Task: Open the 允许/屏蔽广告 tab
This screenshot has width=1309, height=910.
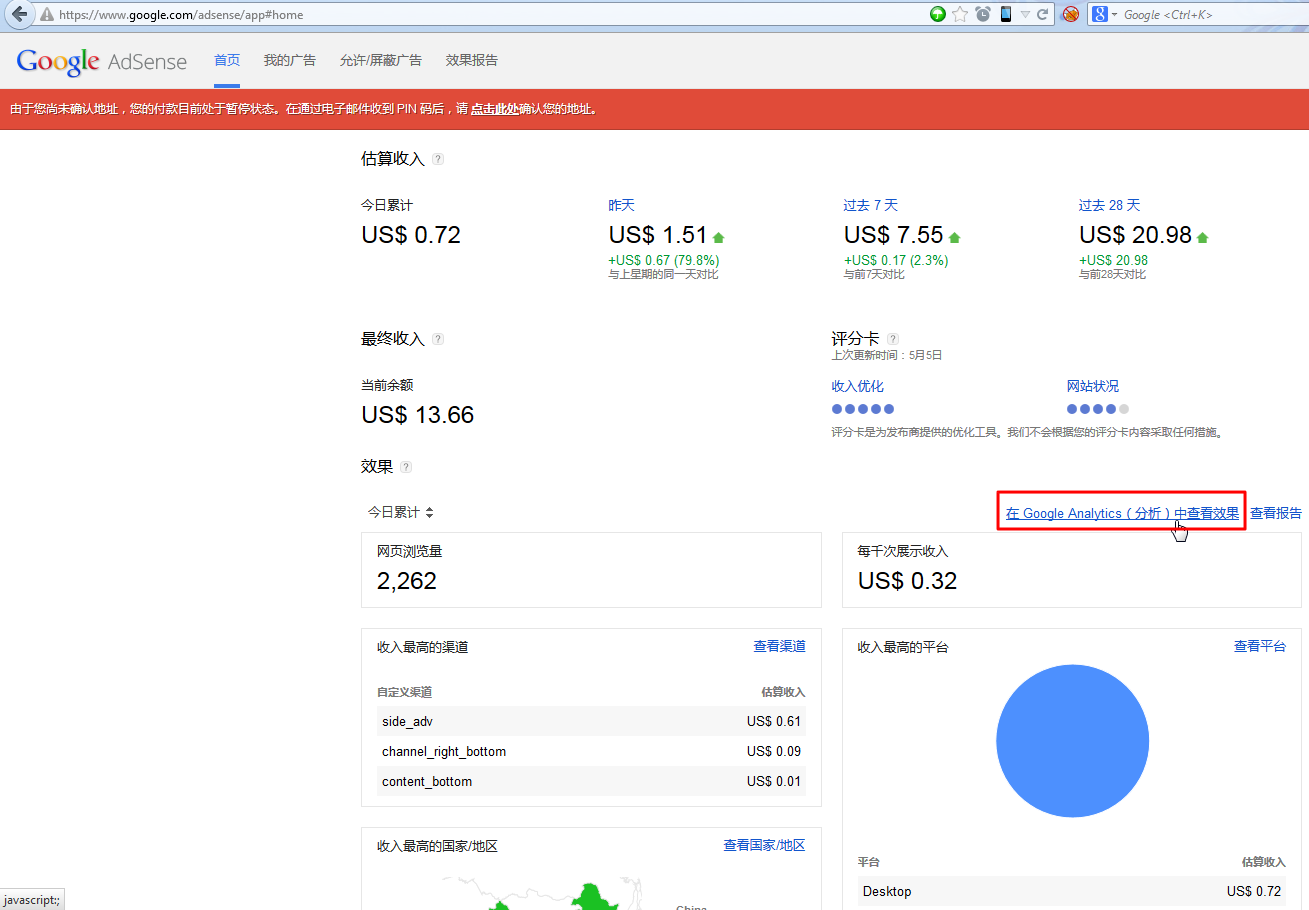Action: pos(381,60)
